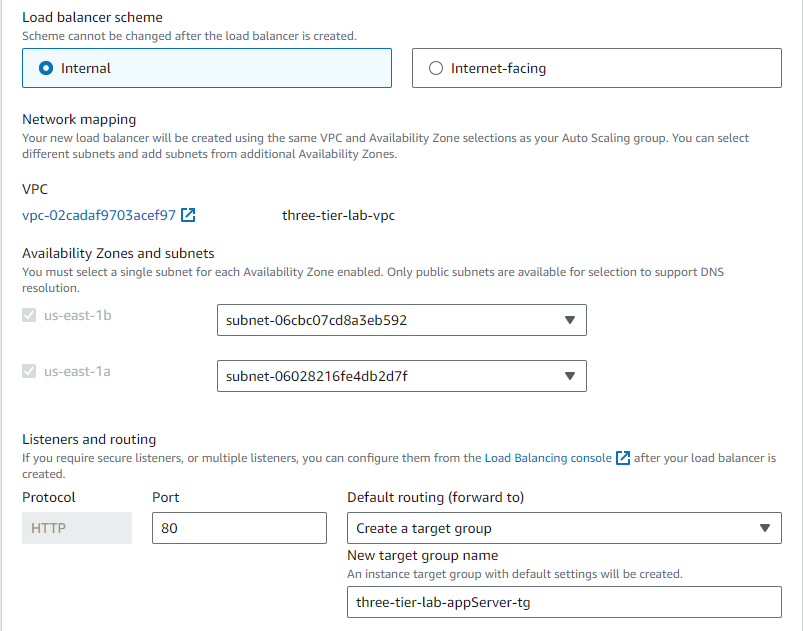
Task: Click the caret arrow in us-east-1a subnet dropdown
Action: coord(569,376)
